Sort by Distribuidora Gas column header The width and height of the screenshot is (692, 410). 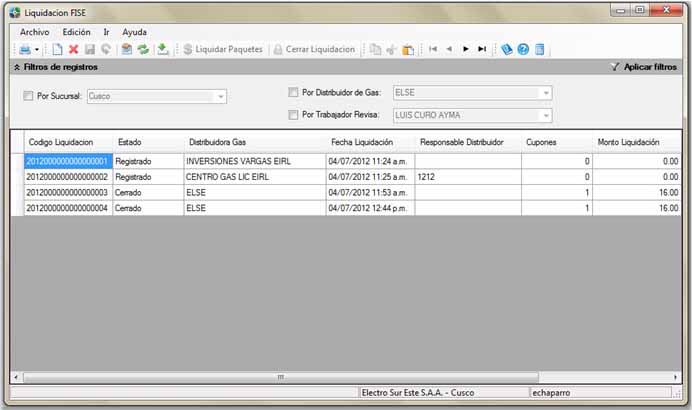[255, 142]
